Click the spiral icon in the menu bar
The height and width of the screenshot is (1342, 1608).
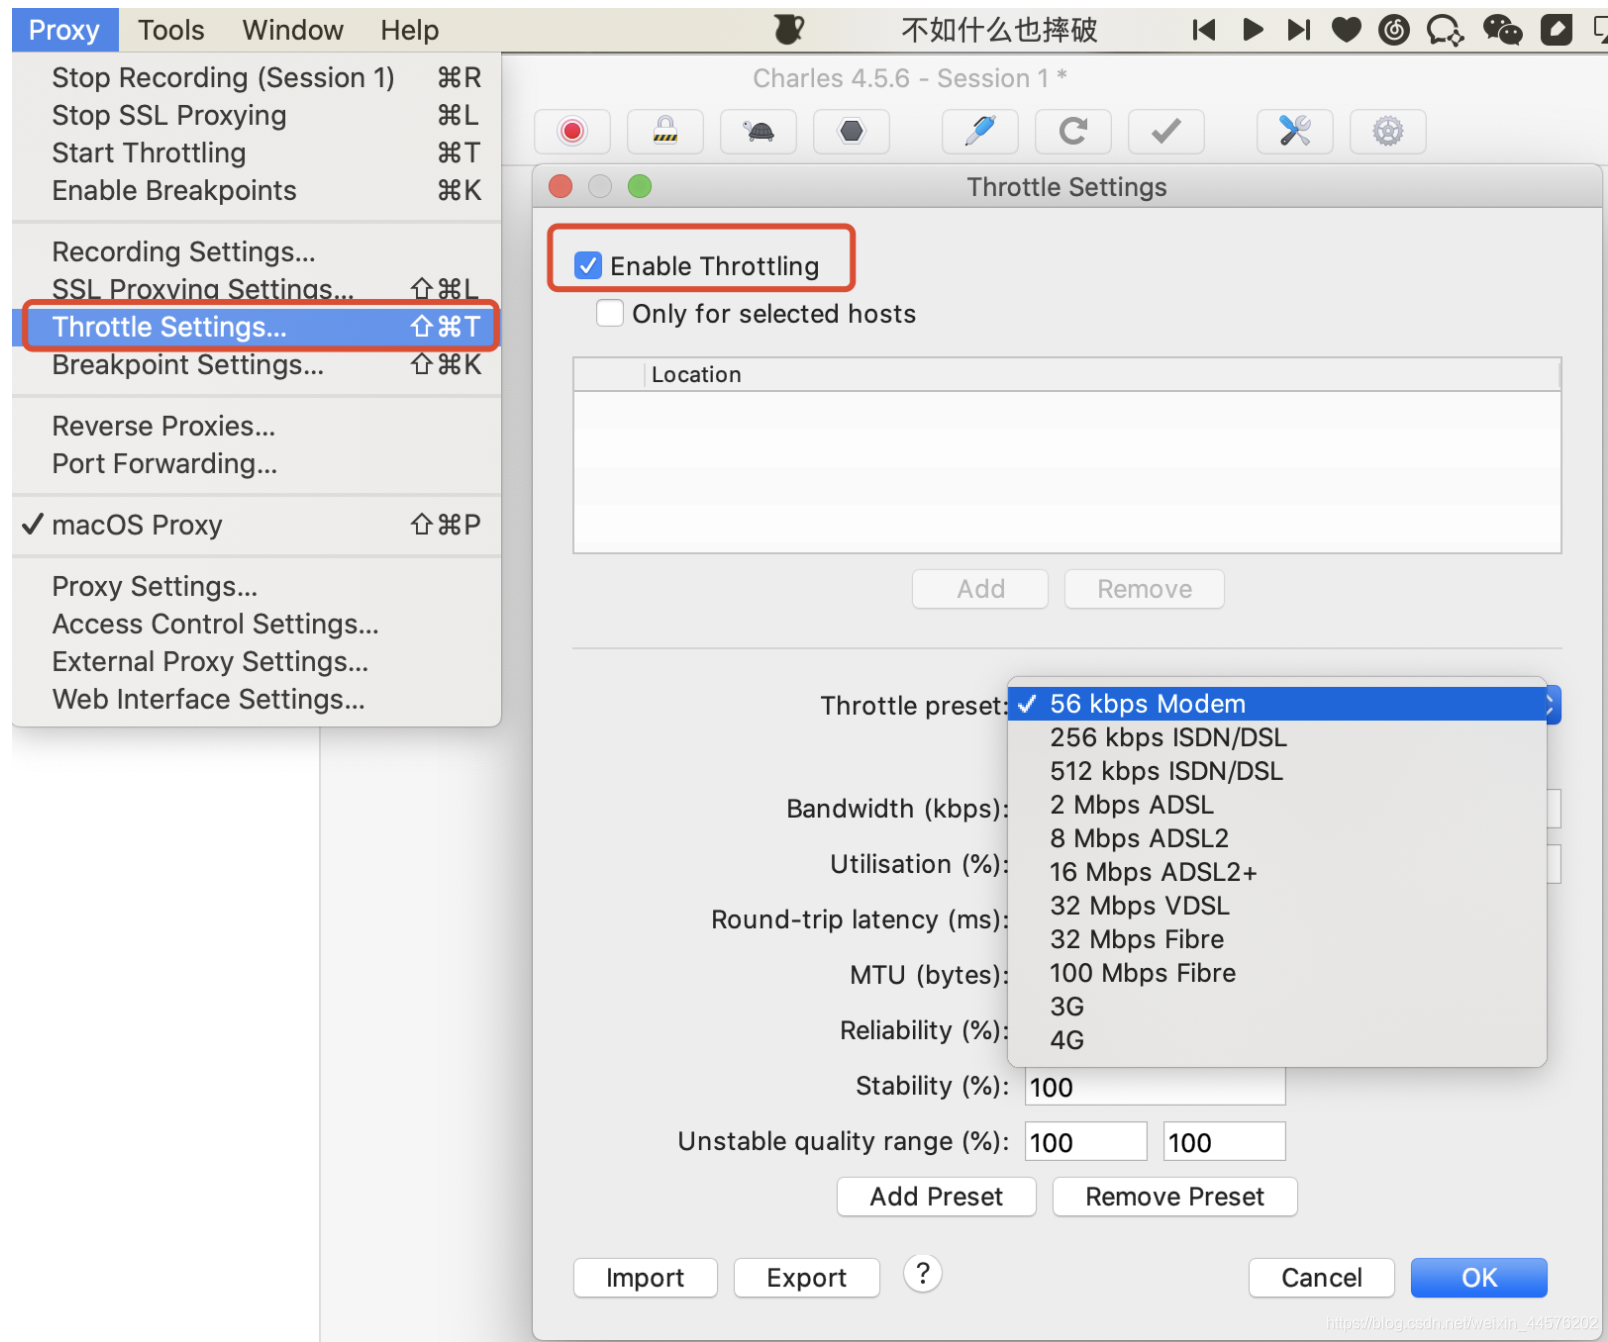[1394, 30]
